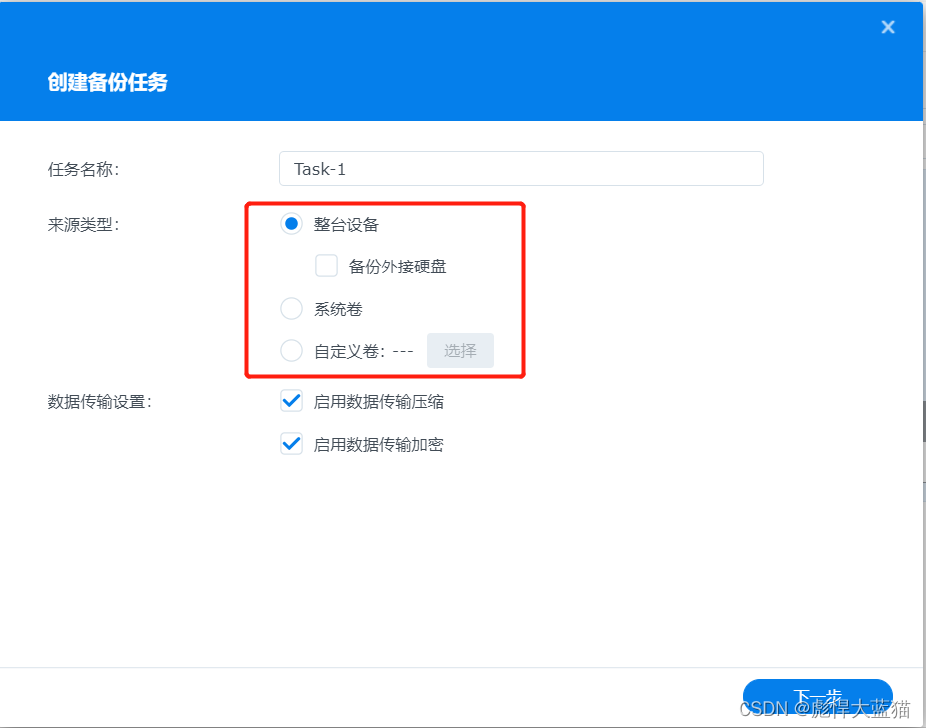Select the 系统卷 radio option

coord(291,308)
